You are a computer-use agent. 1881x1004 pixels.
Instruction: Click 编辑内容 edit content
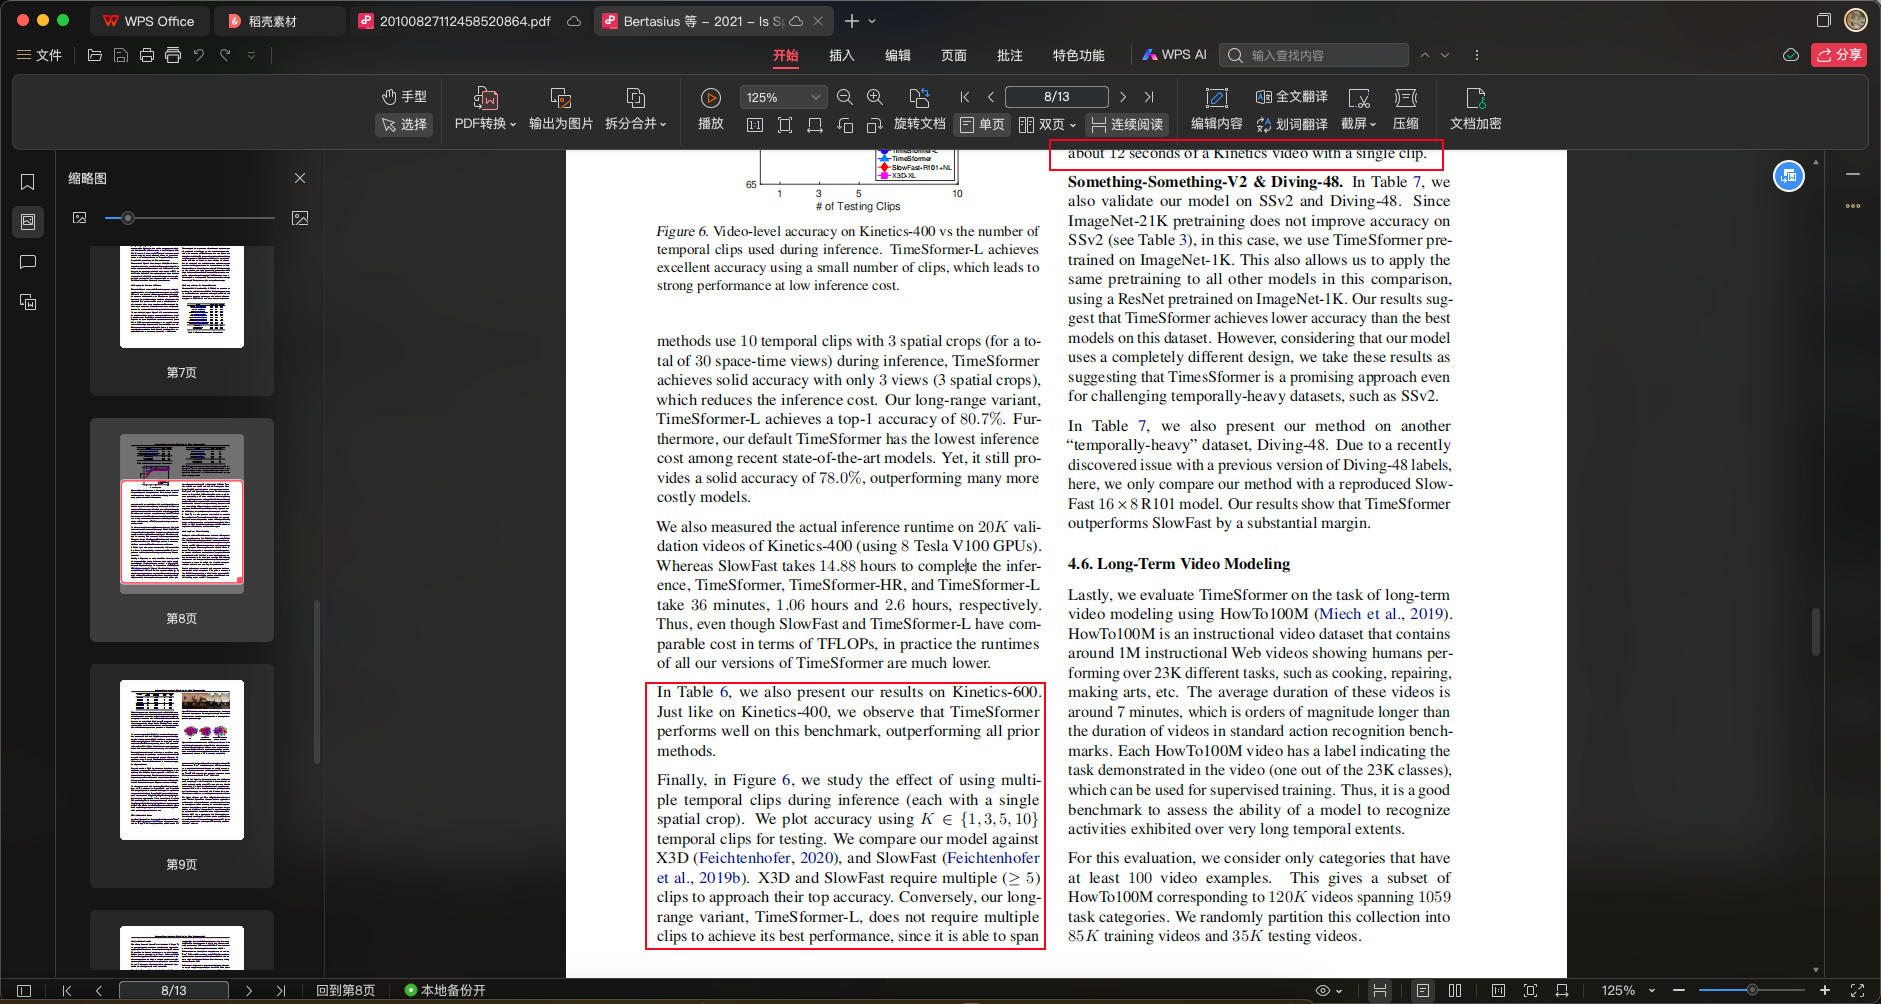1217,110
